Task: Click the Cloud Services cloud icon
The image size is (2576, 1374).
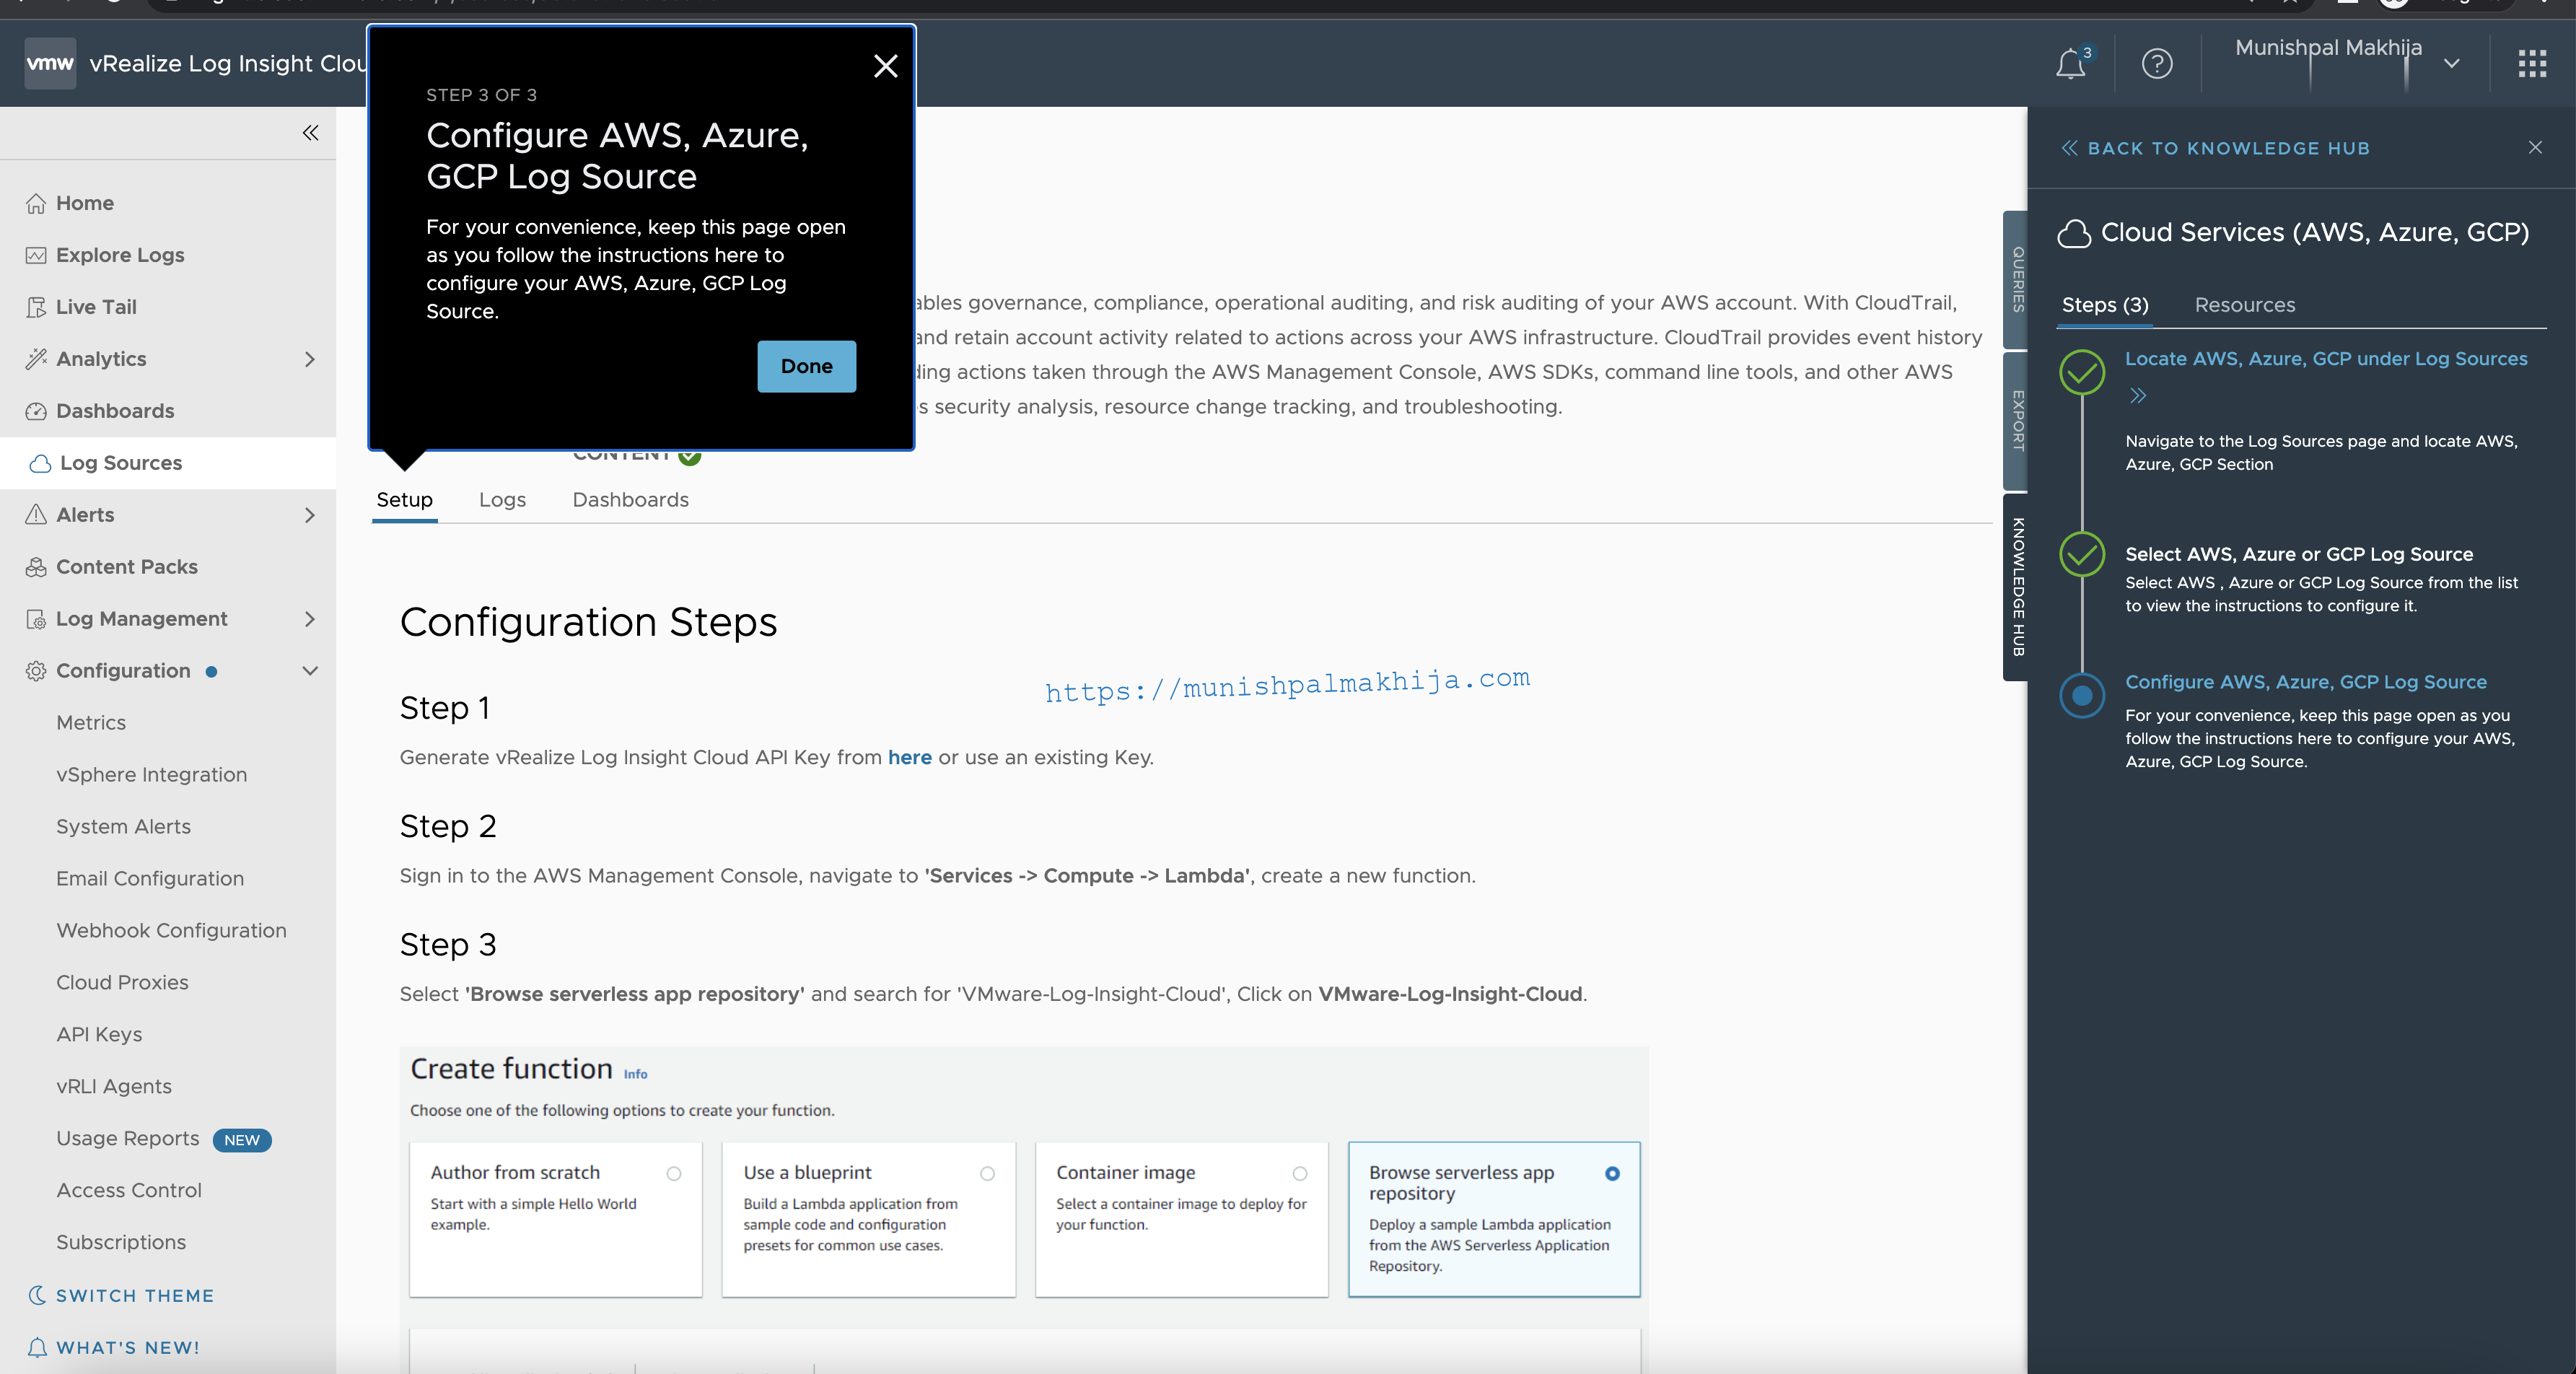Action: pyautogui.click(x=2074, y=233)
